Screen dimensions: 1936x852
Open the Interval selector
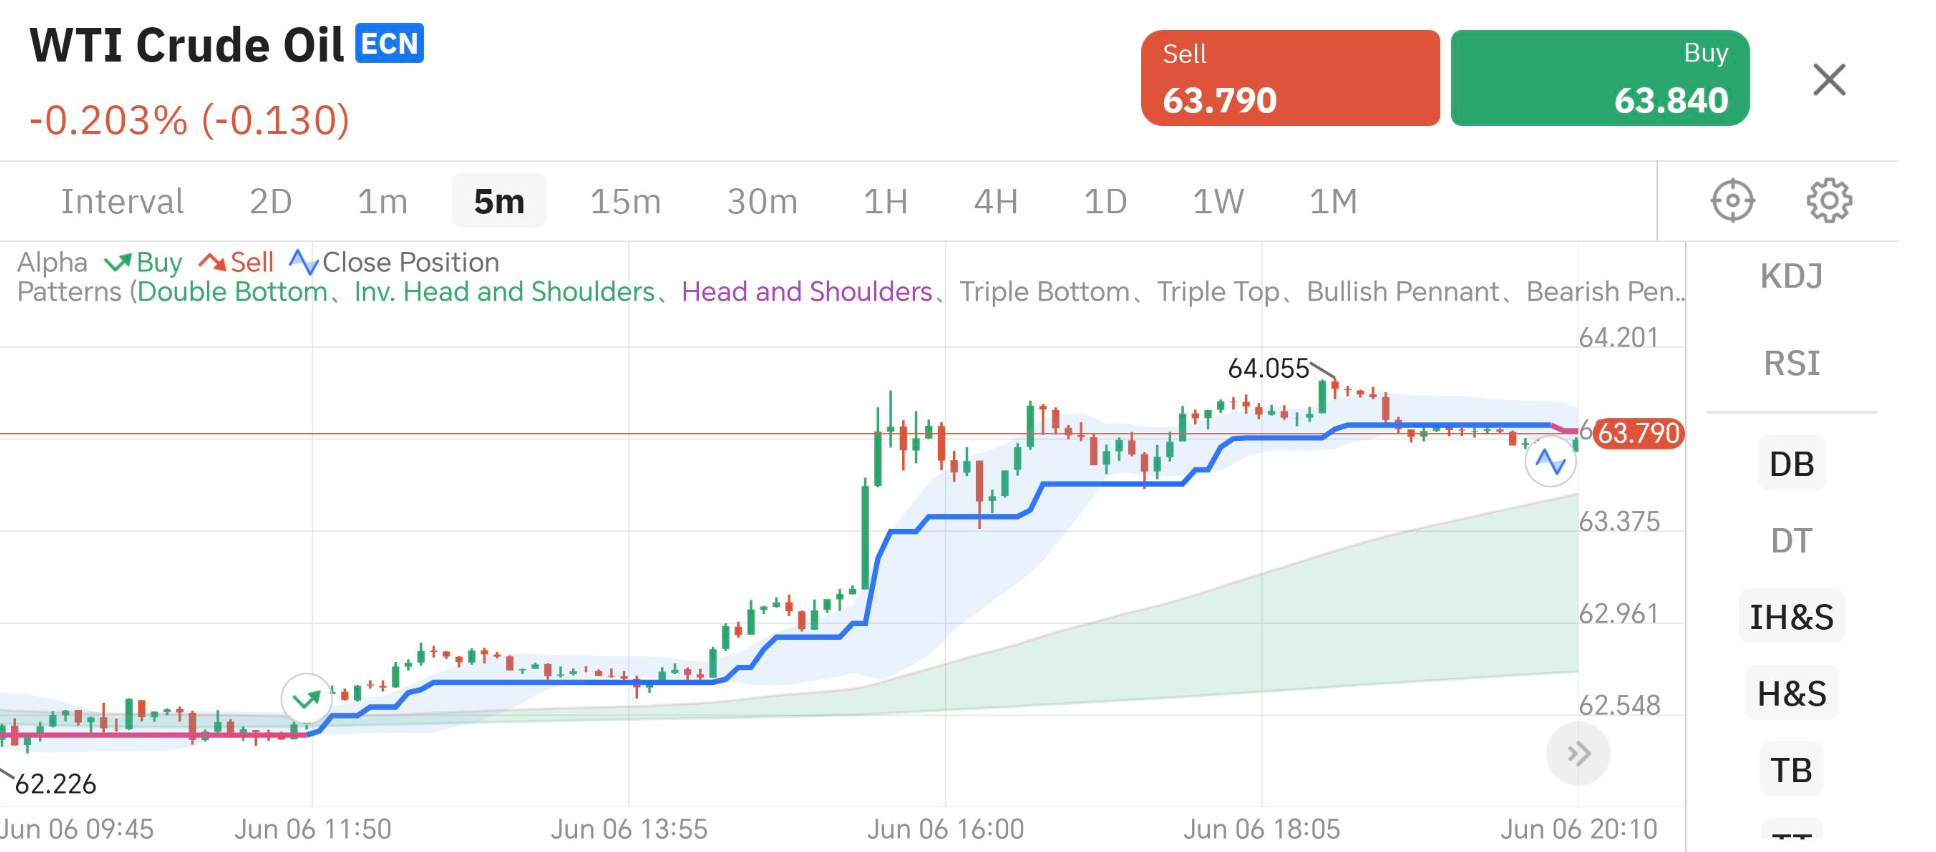click(122, 202)
